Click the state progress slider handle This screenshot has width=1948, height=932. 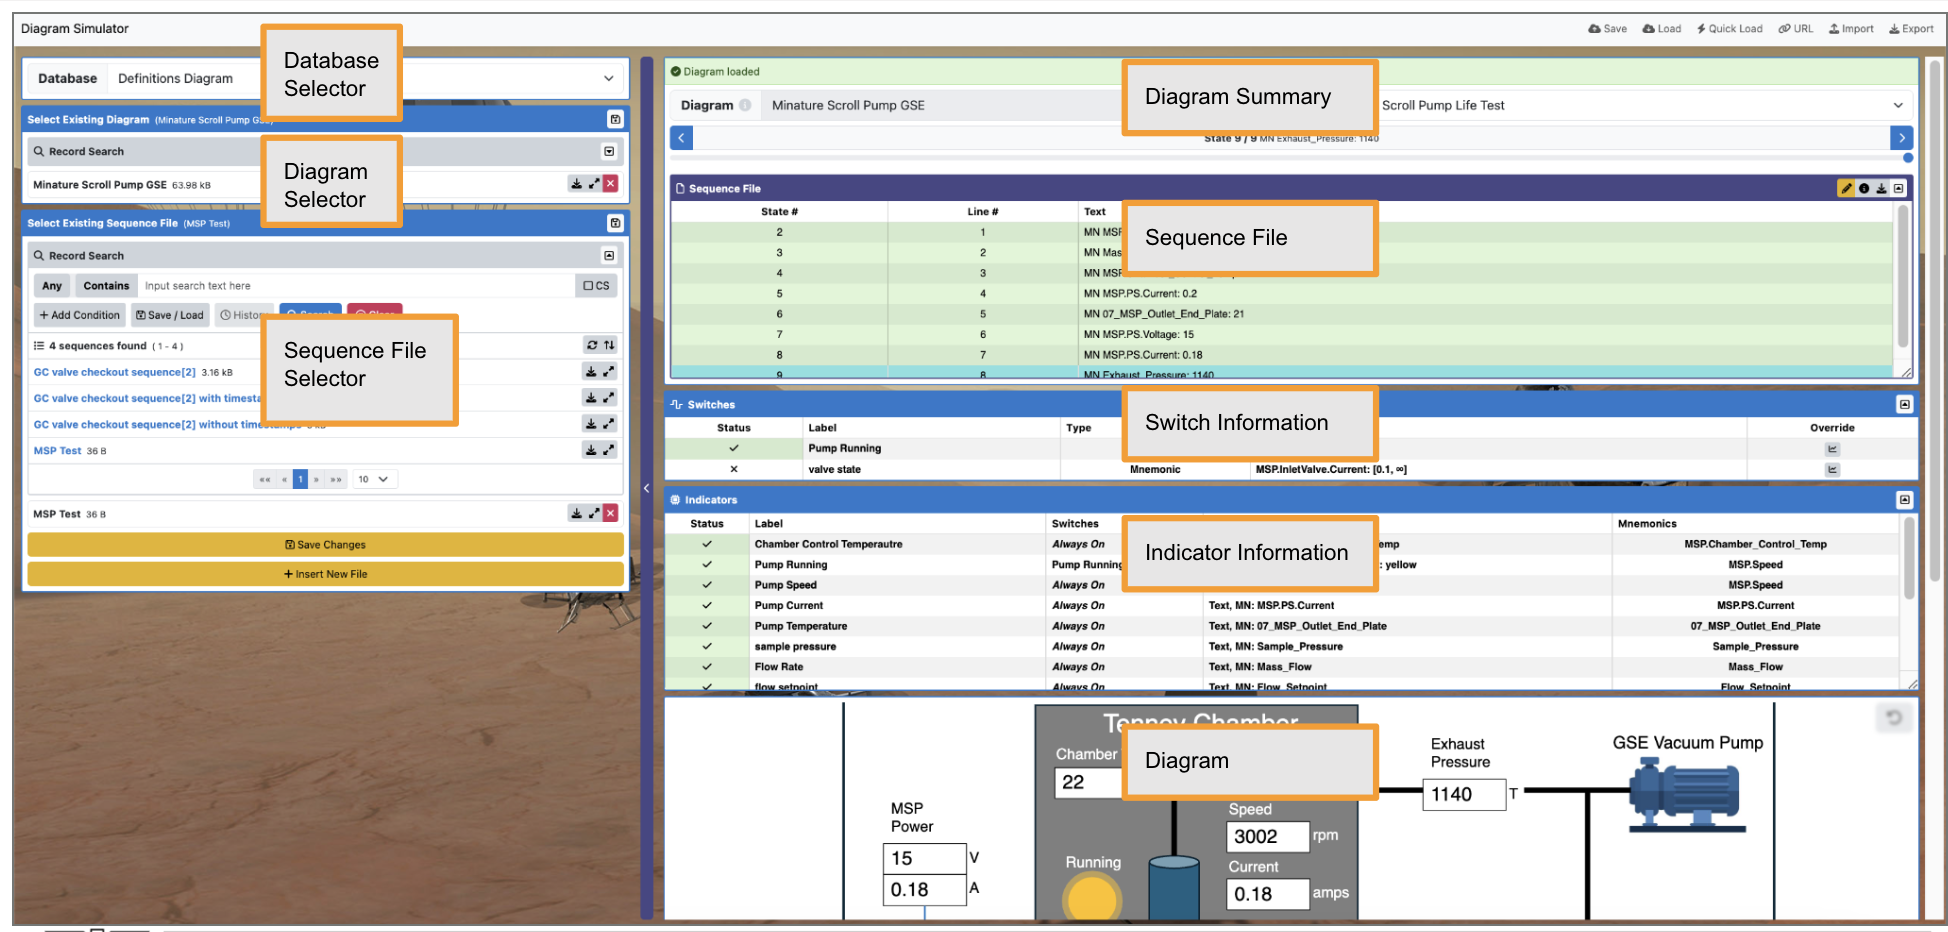(x=1907, y=158)
